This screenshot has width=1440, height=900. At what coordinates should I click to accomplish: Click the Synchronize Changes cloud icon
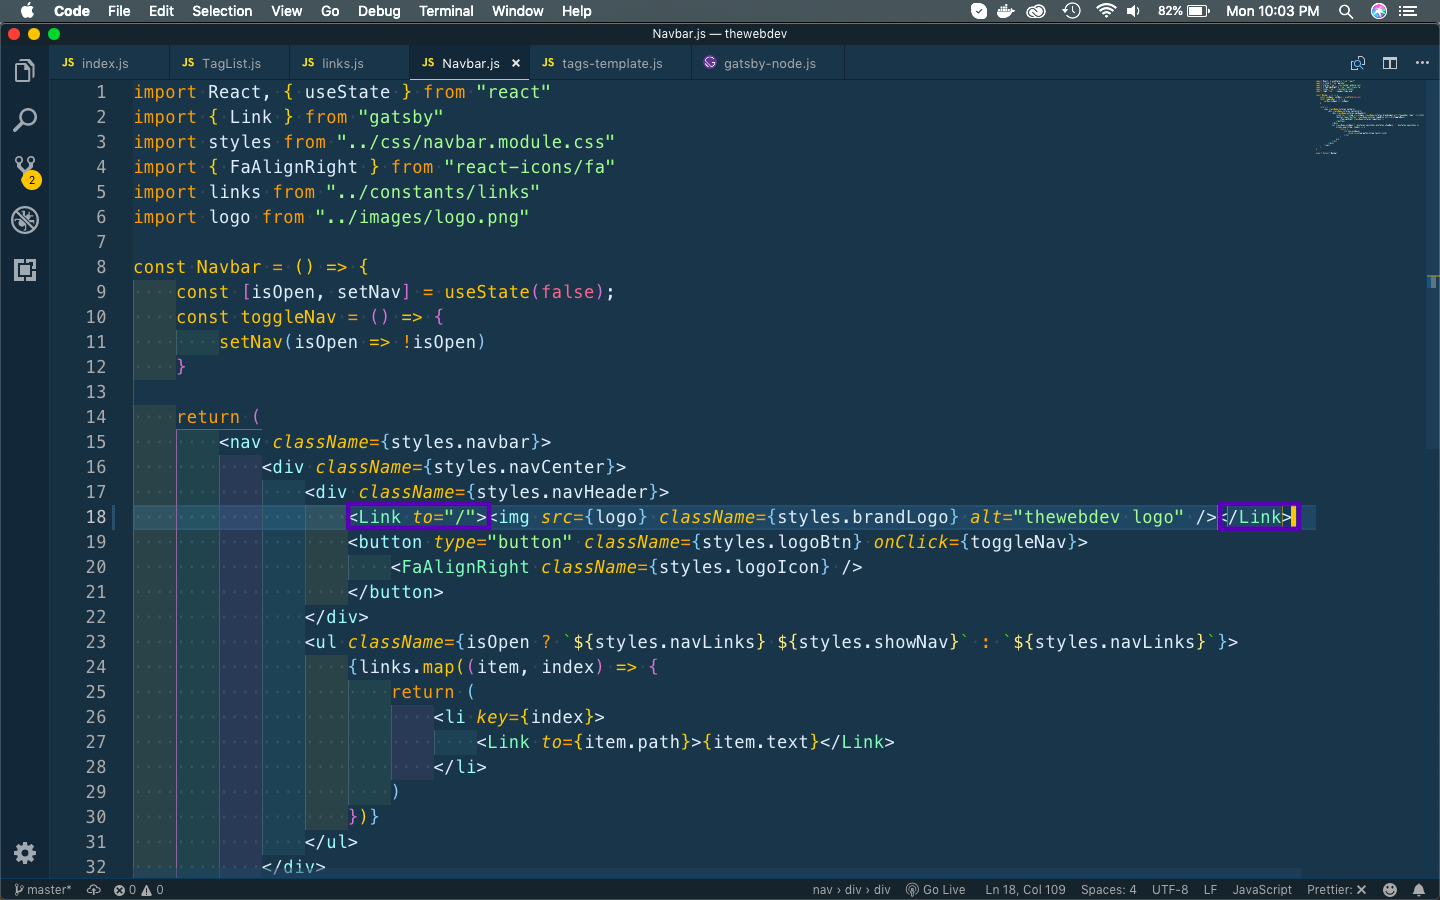click(x=94, y=890)
